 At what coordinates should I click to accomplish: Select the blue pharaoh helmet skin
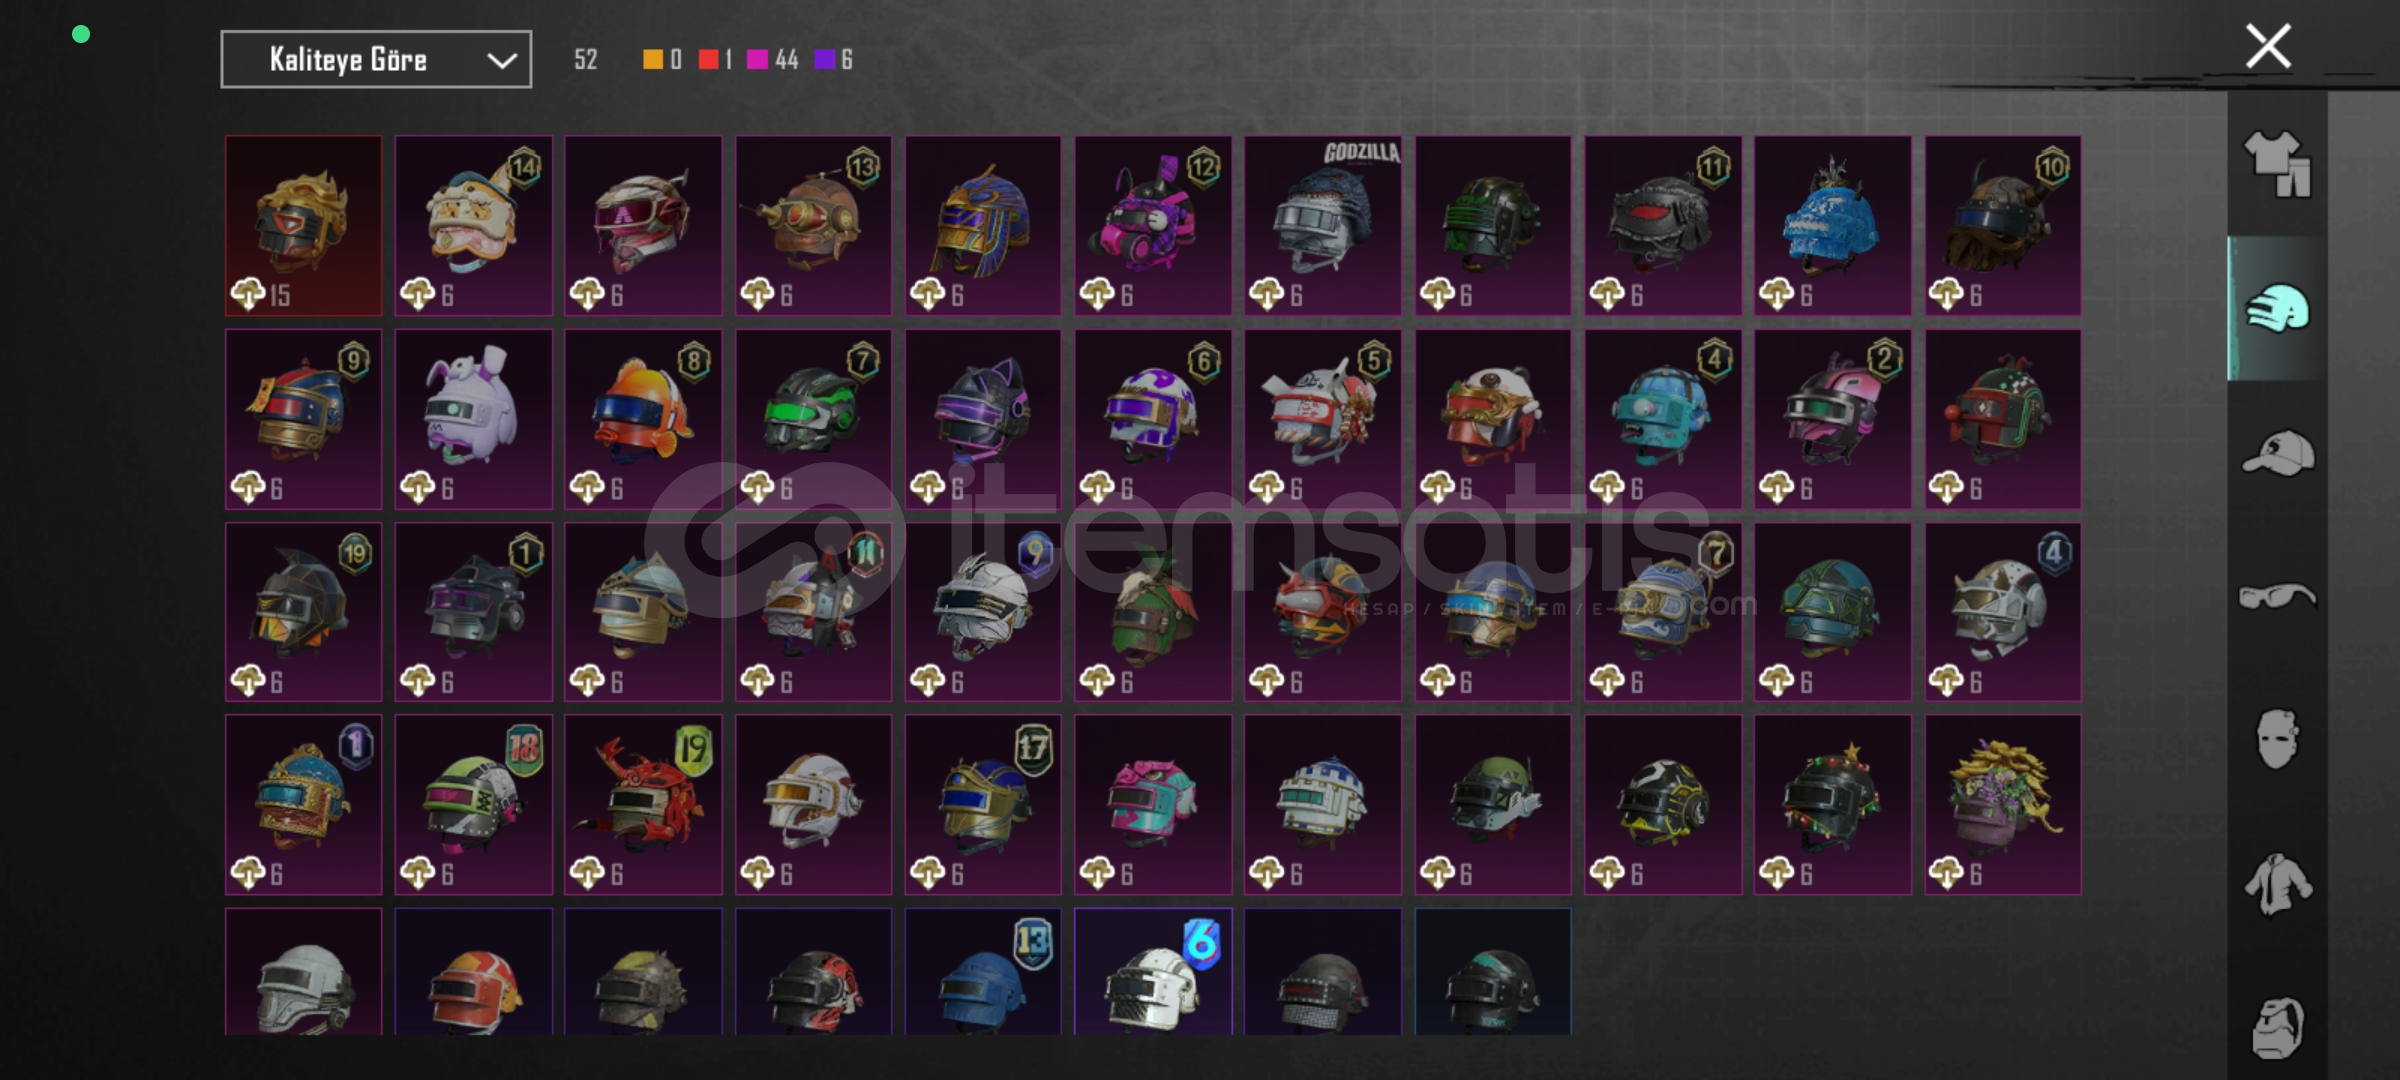click(x=983, y=226)
